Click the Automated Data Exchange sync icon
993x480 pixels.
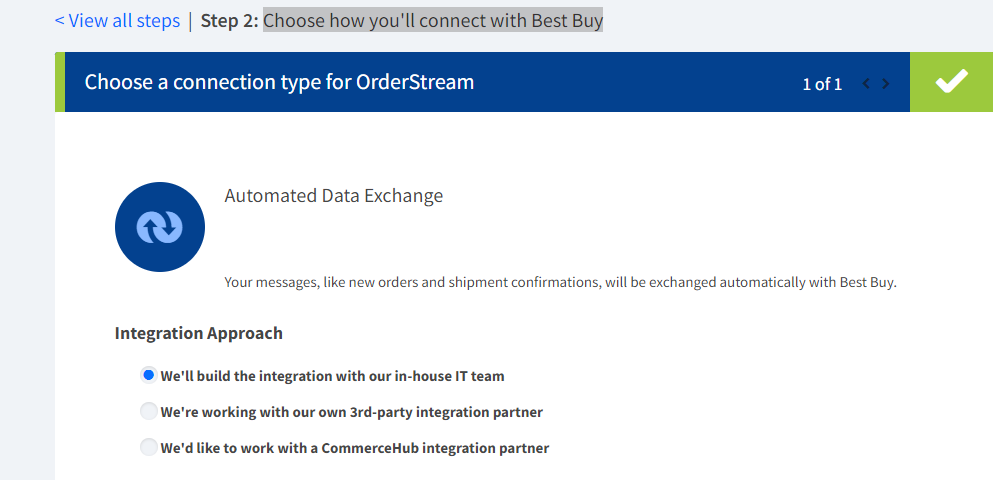tap(160, 227)
